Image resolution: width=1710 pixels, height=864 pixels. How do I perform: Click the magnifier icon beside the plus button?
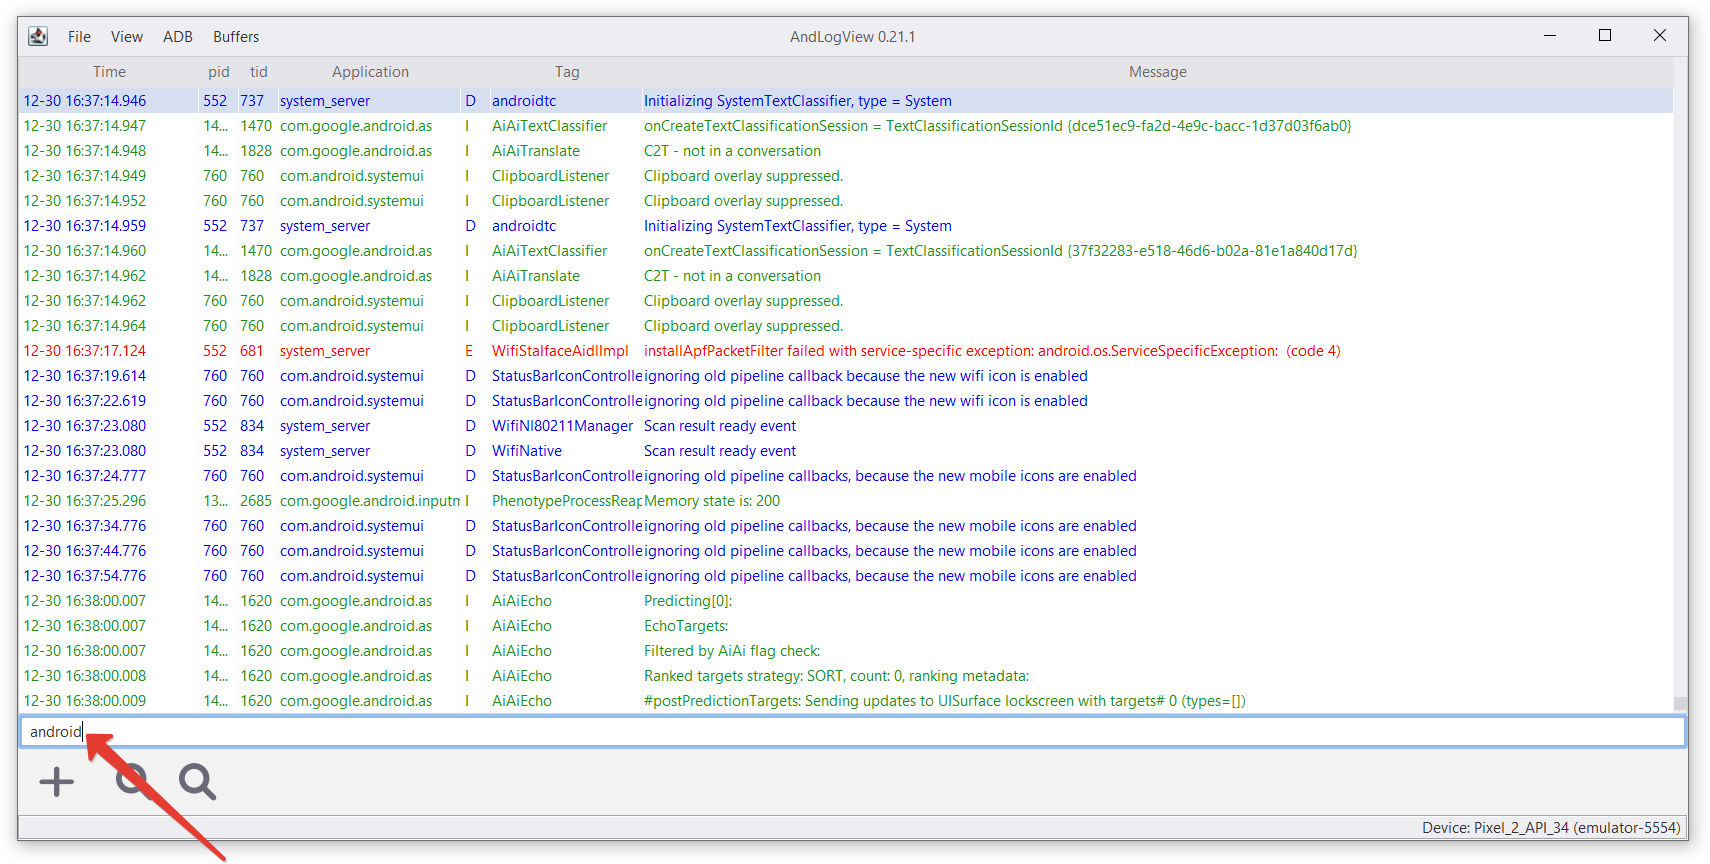(133, 781)
